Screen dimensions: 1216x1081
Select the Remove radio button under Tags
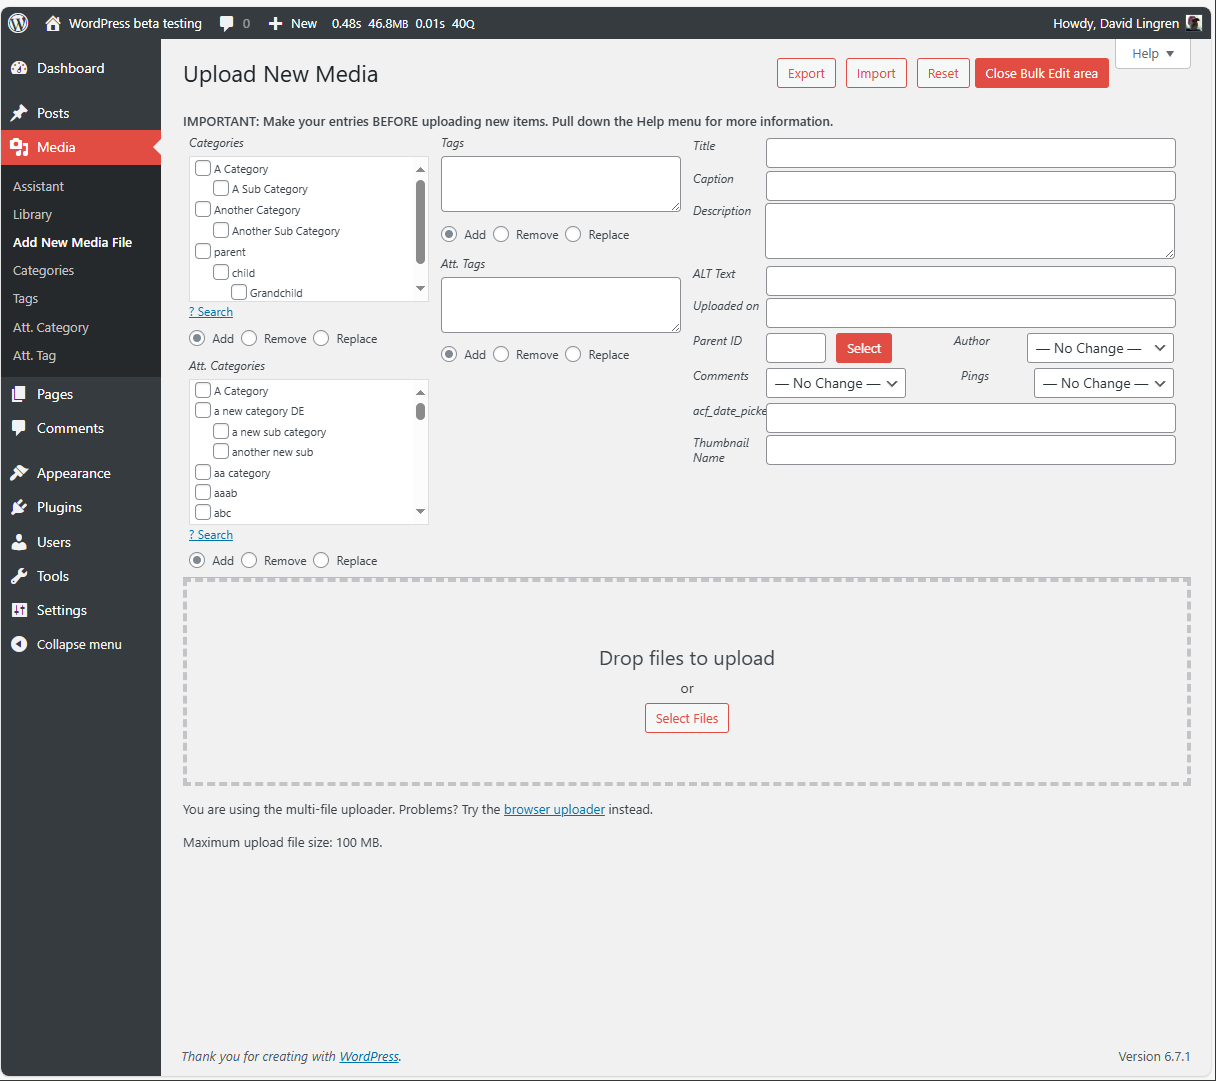[502, 234]
